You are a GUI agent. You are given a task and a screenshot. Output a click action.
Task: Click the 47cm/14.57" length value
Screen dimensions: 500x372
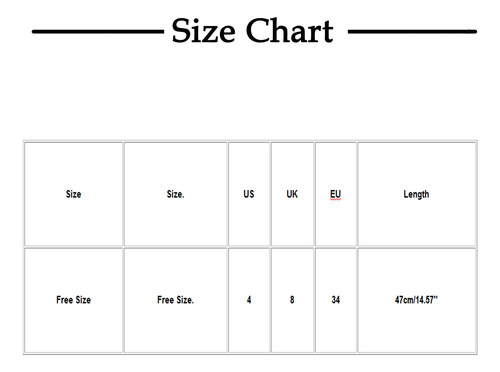click(x=416, y=300)
